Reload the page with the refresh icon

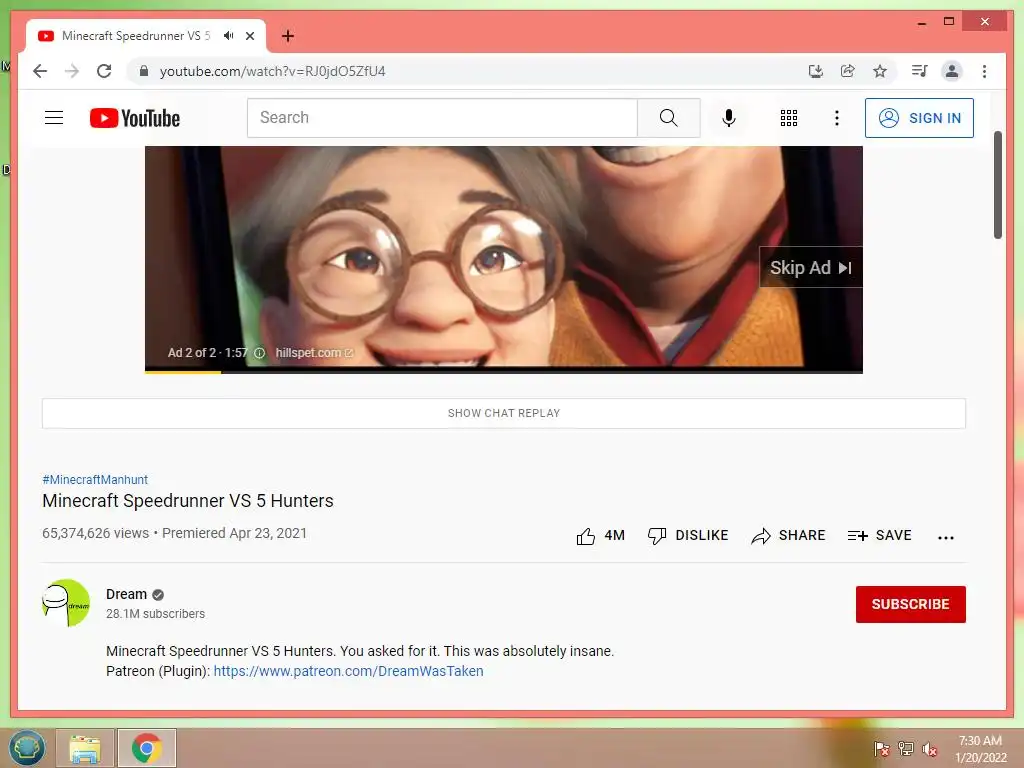(104, 71)
